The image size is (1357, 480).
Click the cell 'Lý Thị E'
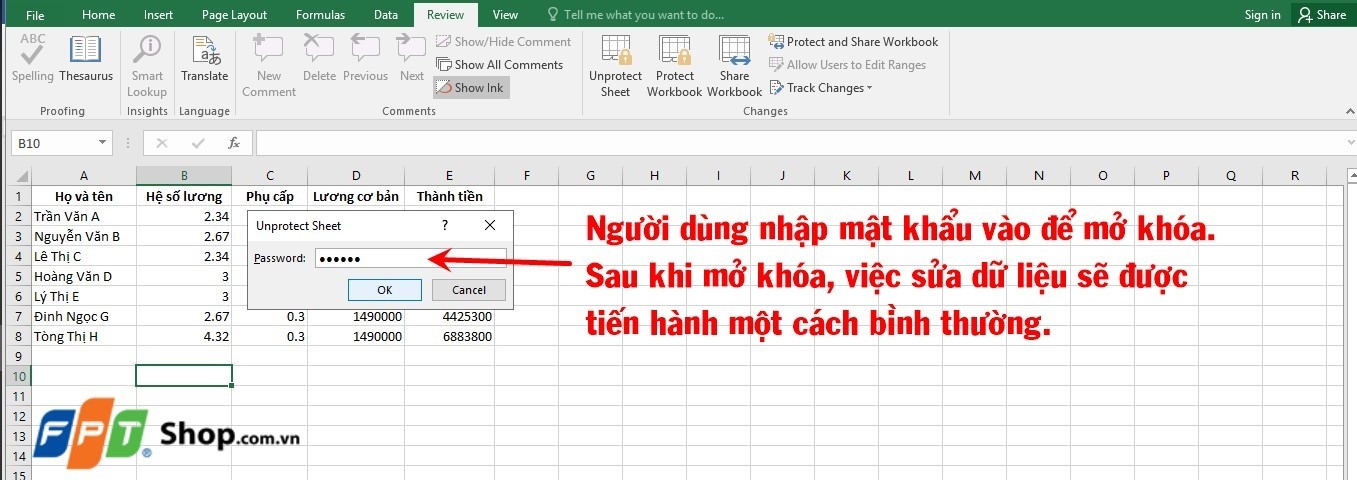tap(83, 296)
